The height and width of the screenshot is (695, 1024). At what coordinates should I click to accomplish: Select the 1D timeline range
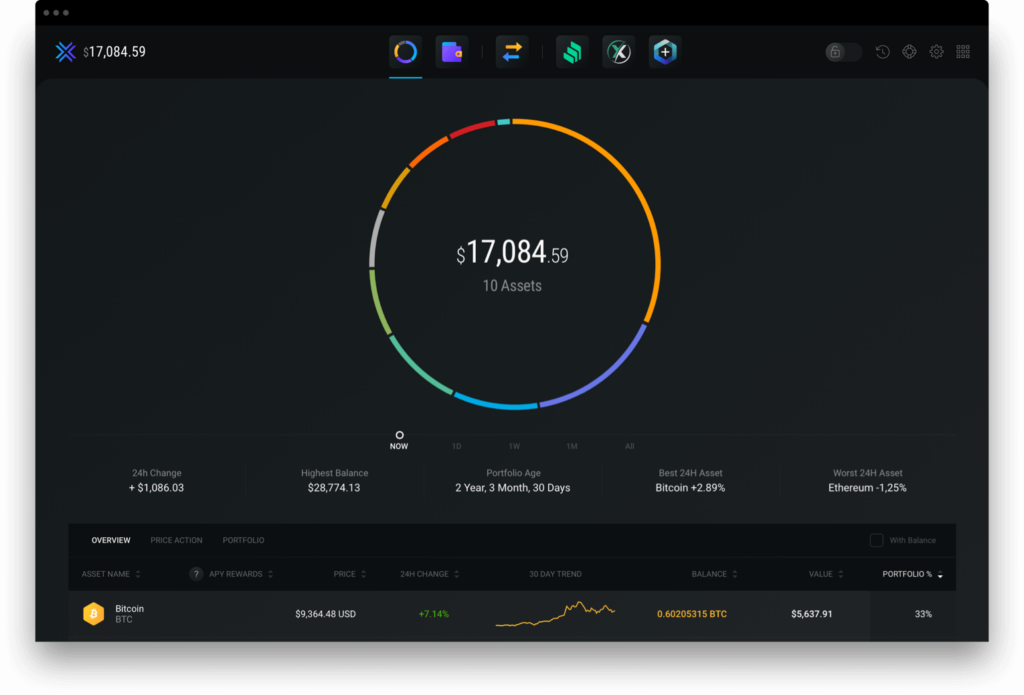(456, 446)
